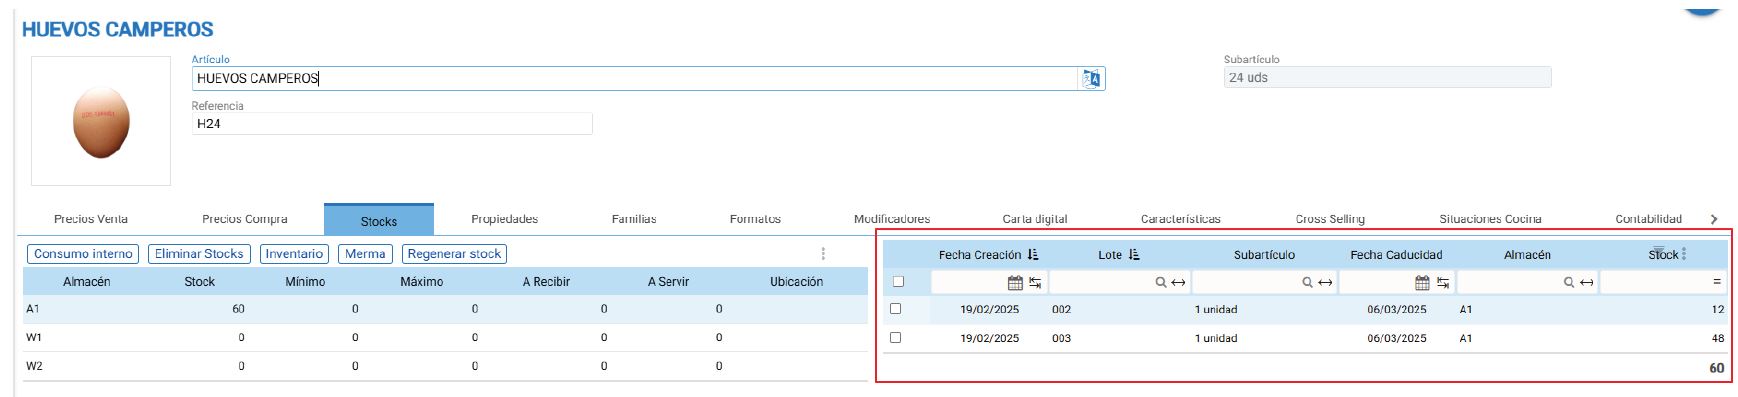Open three-dot menu beside Regenerar stock
This screenshot has height=397, width=1738.
823,254
